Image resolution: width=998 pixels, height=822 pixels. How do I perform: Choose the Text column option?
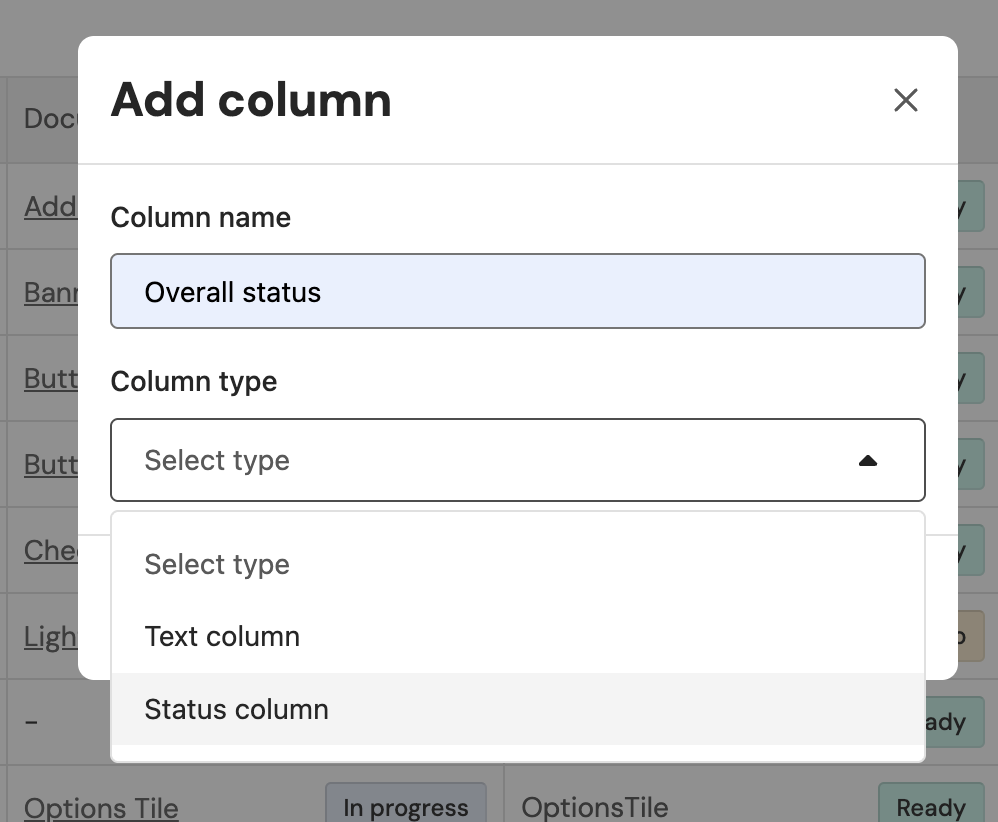tap(222, 636)
